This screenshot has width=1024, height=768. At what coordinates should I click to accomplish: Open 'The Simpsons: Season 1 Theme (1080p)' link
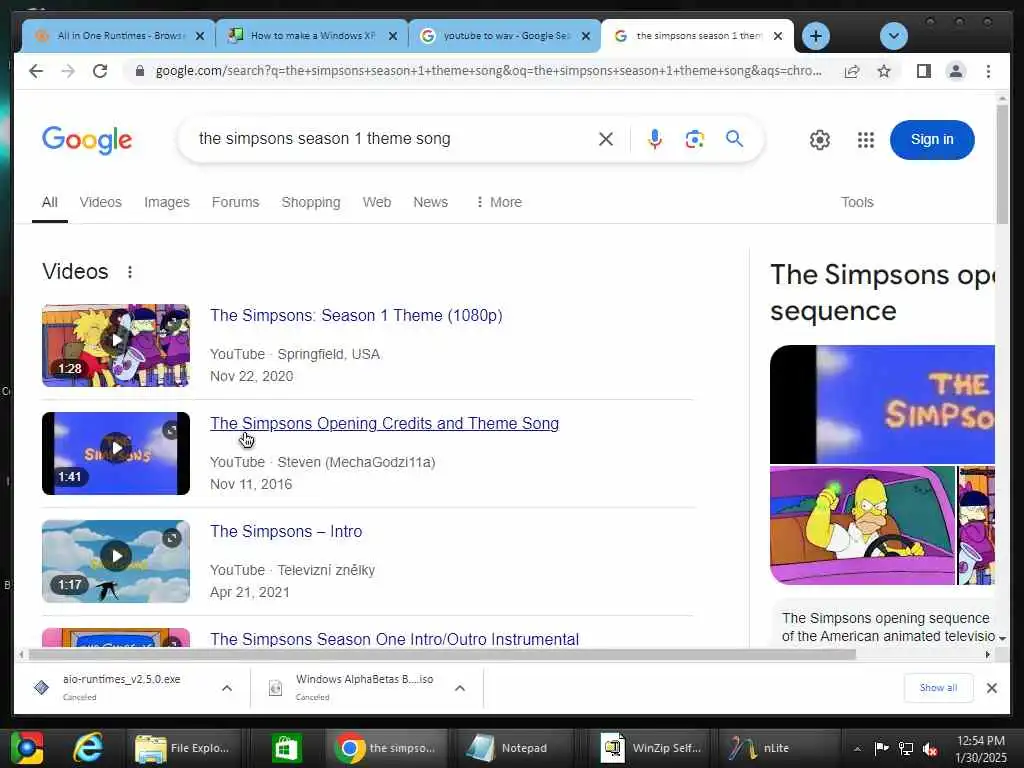click(x=356, y=315)
